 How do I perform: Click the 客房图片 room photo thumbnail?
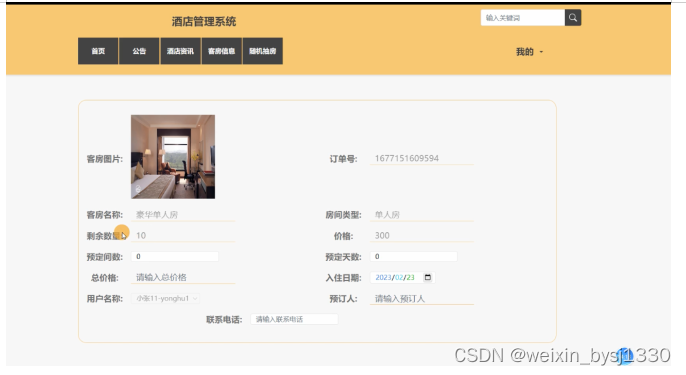pos(173,157)
